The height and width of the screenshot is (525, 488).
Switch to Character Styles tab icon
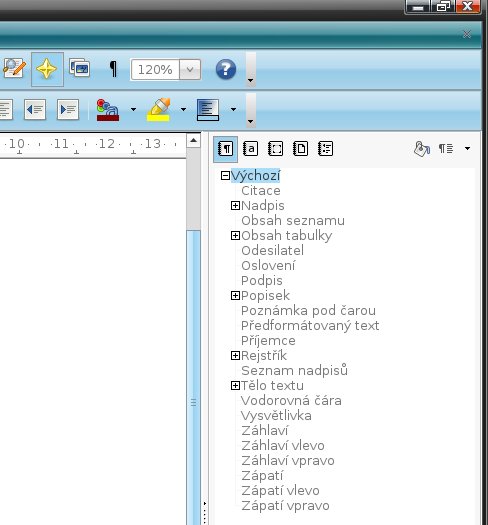click(251, 149)
